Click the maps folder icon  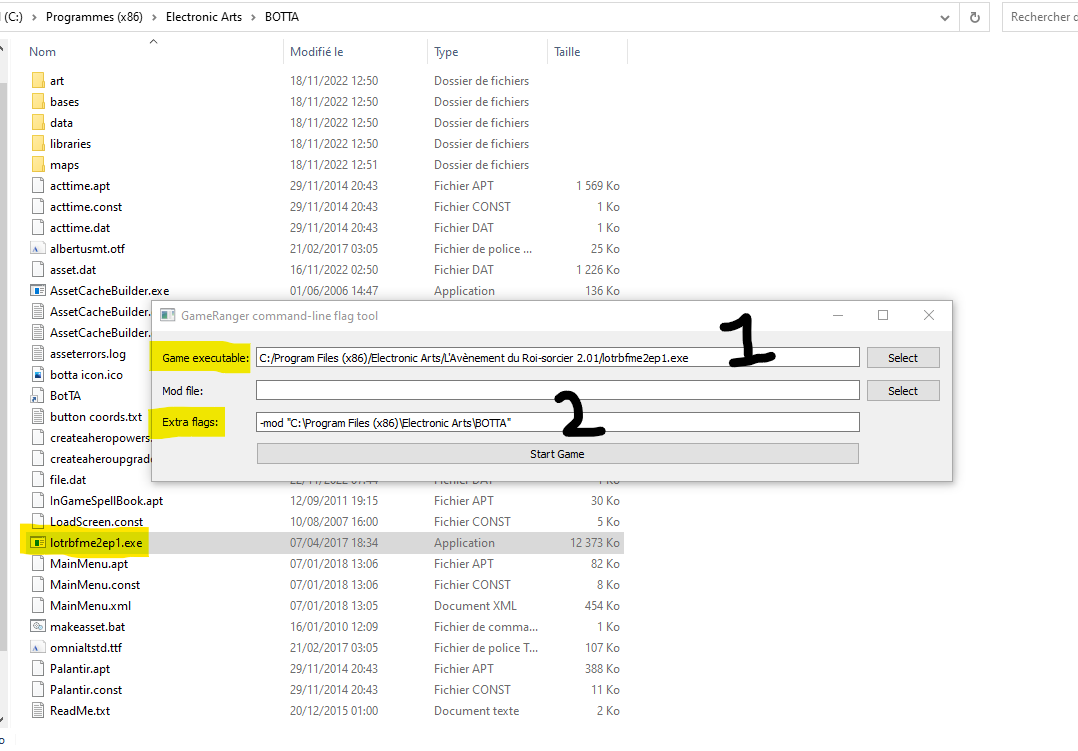point(38,165)
